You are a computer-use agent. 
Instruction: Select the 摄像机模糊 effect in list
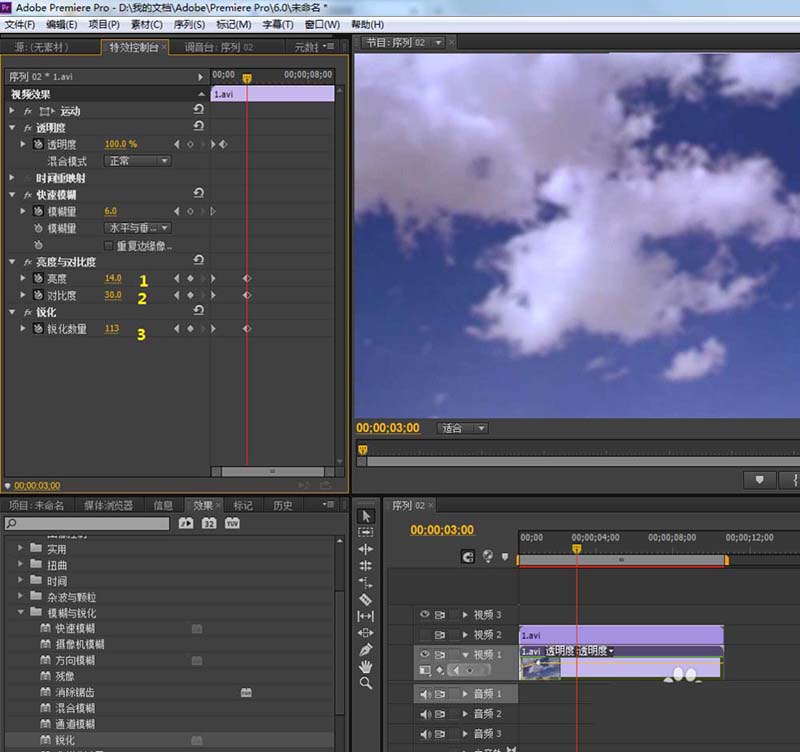coord(80,644)
